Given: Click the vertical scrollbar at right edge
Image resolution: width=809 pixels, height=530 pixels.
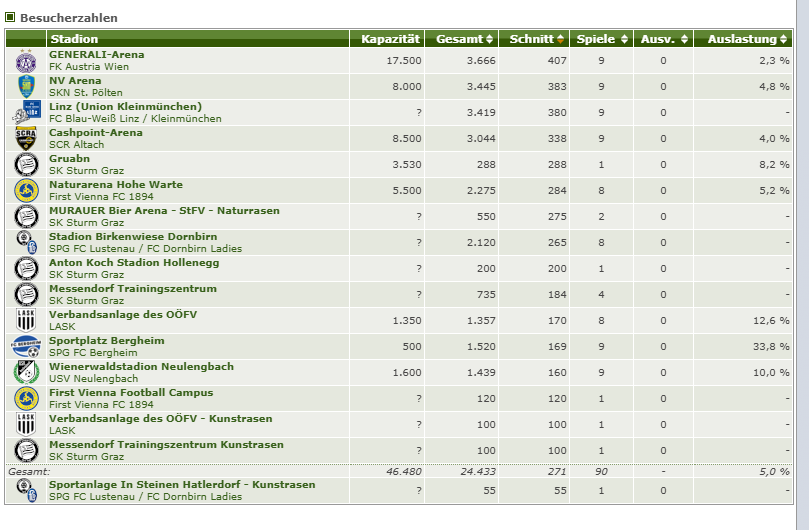Looking at the screenshot, I should [802, 265].
